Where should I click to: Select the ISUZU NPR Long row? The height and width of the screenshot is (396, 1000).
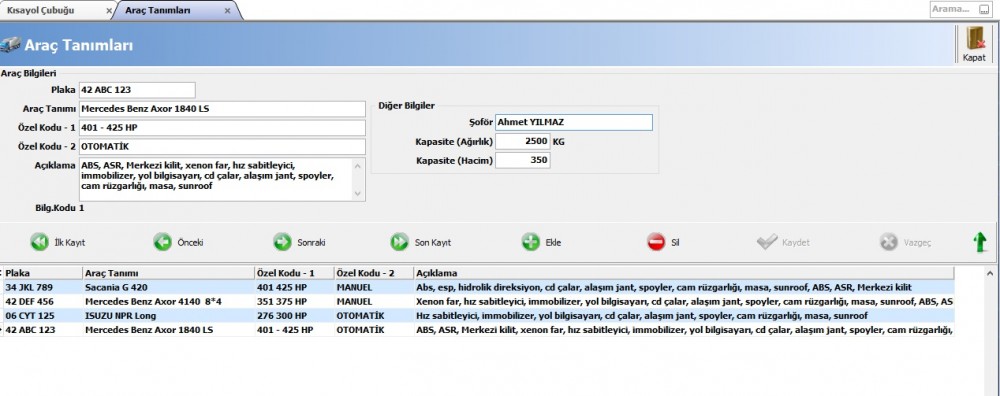477,316
